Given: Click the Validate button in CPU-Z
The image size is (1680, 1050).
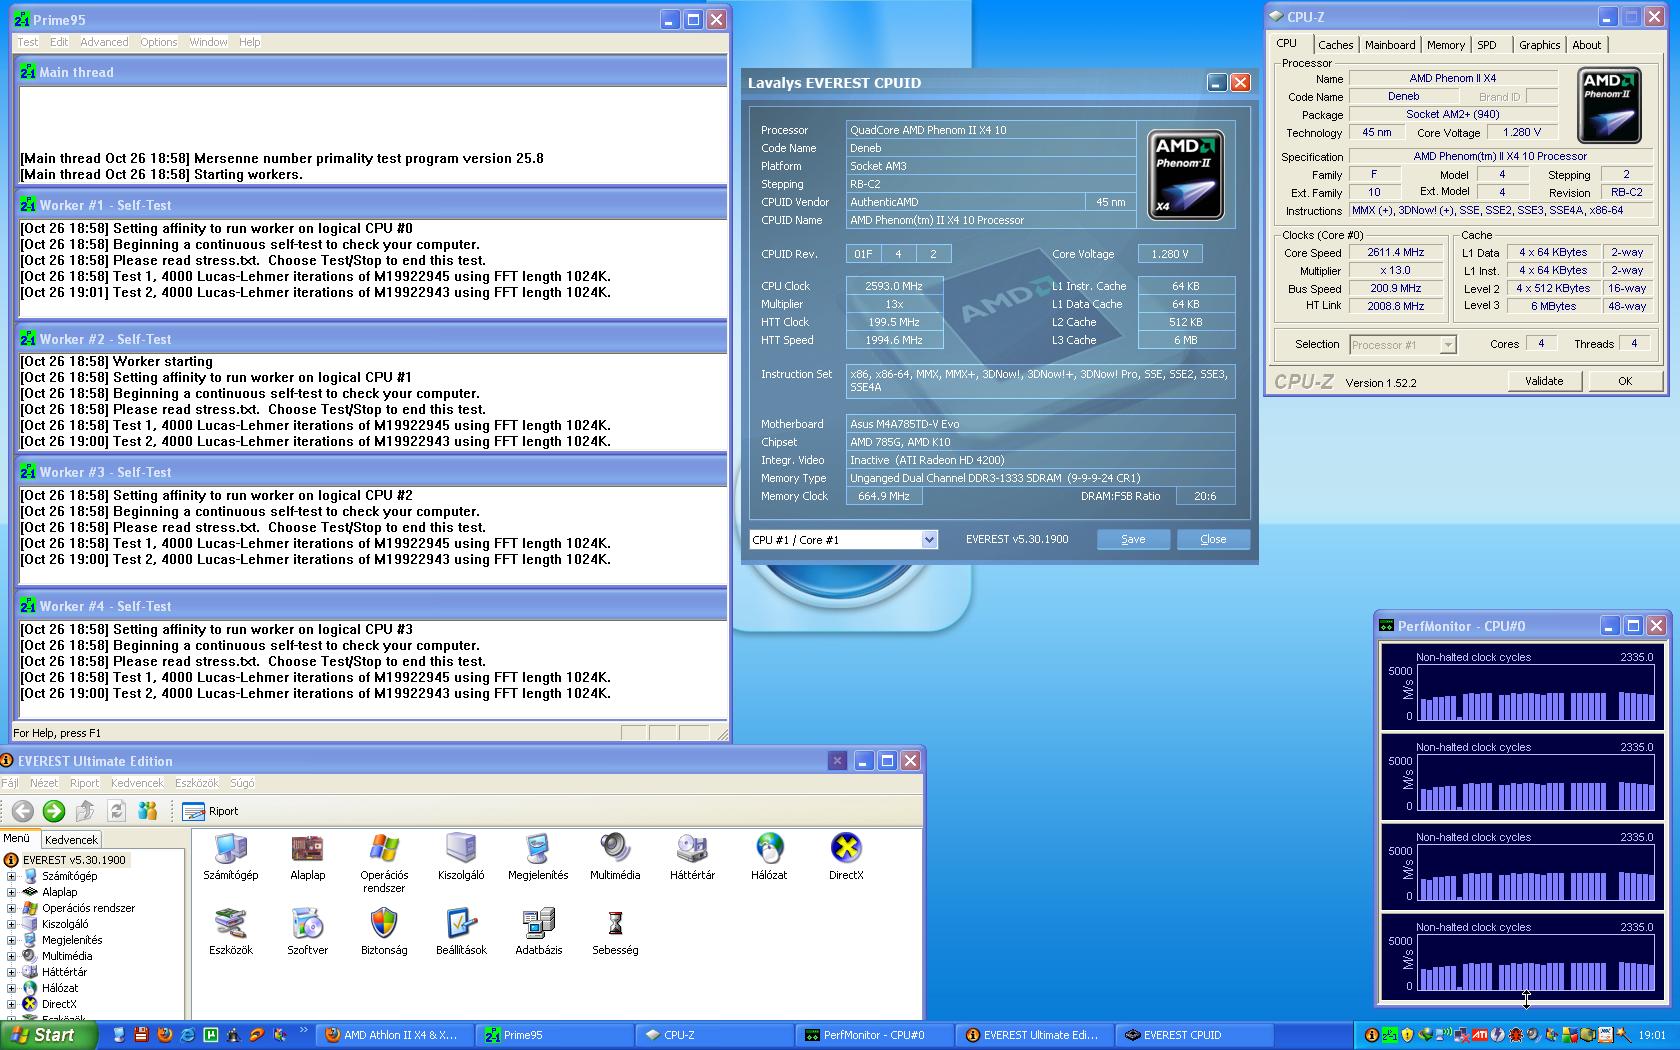Looking at the screenshot, I should click(1544, 381).
